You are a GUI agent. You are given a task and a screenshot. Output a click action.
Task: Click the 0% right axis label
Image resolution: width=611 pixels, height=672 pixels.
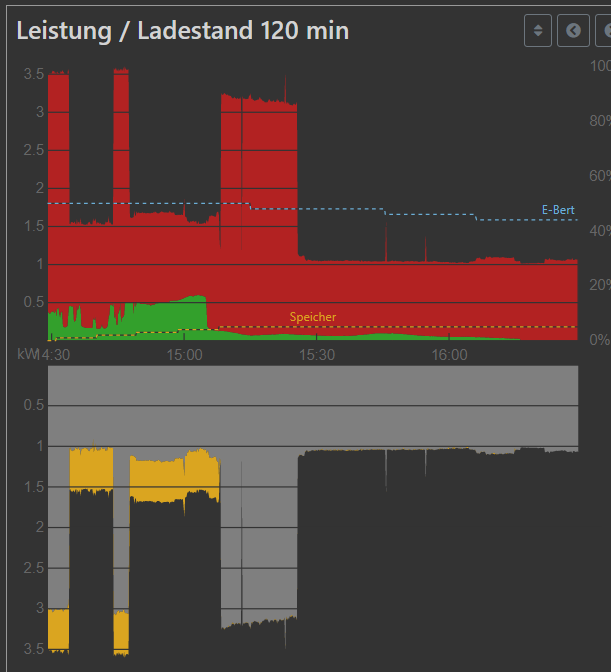(600, 340)
